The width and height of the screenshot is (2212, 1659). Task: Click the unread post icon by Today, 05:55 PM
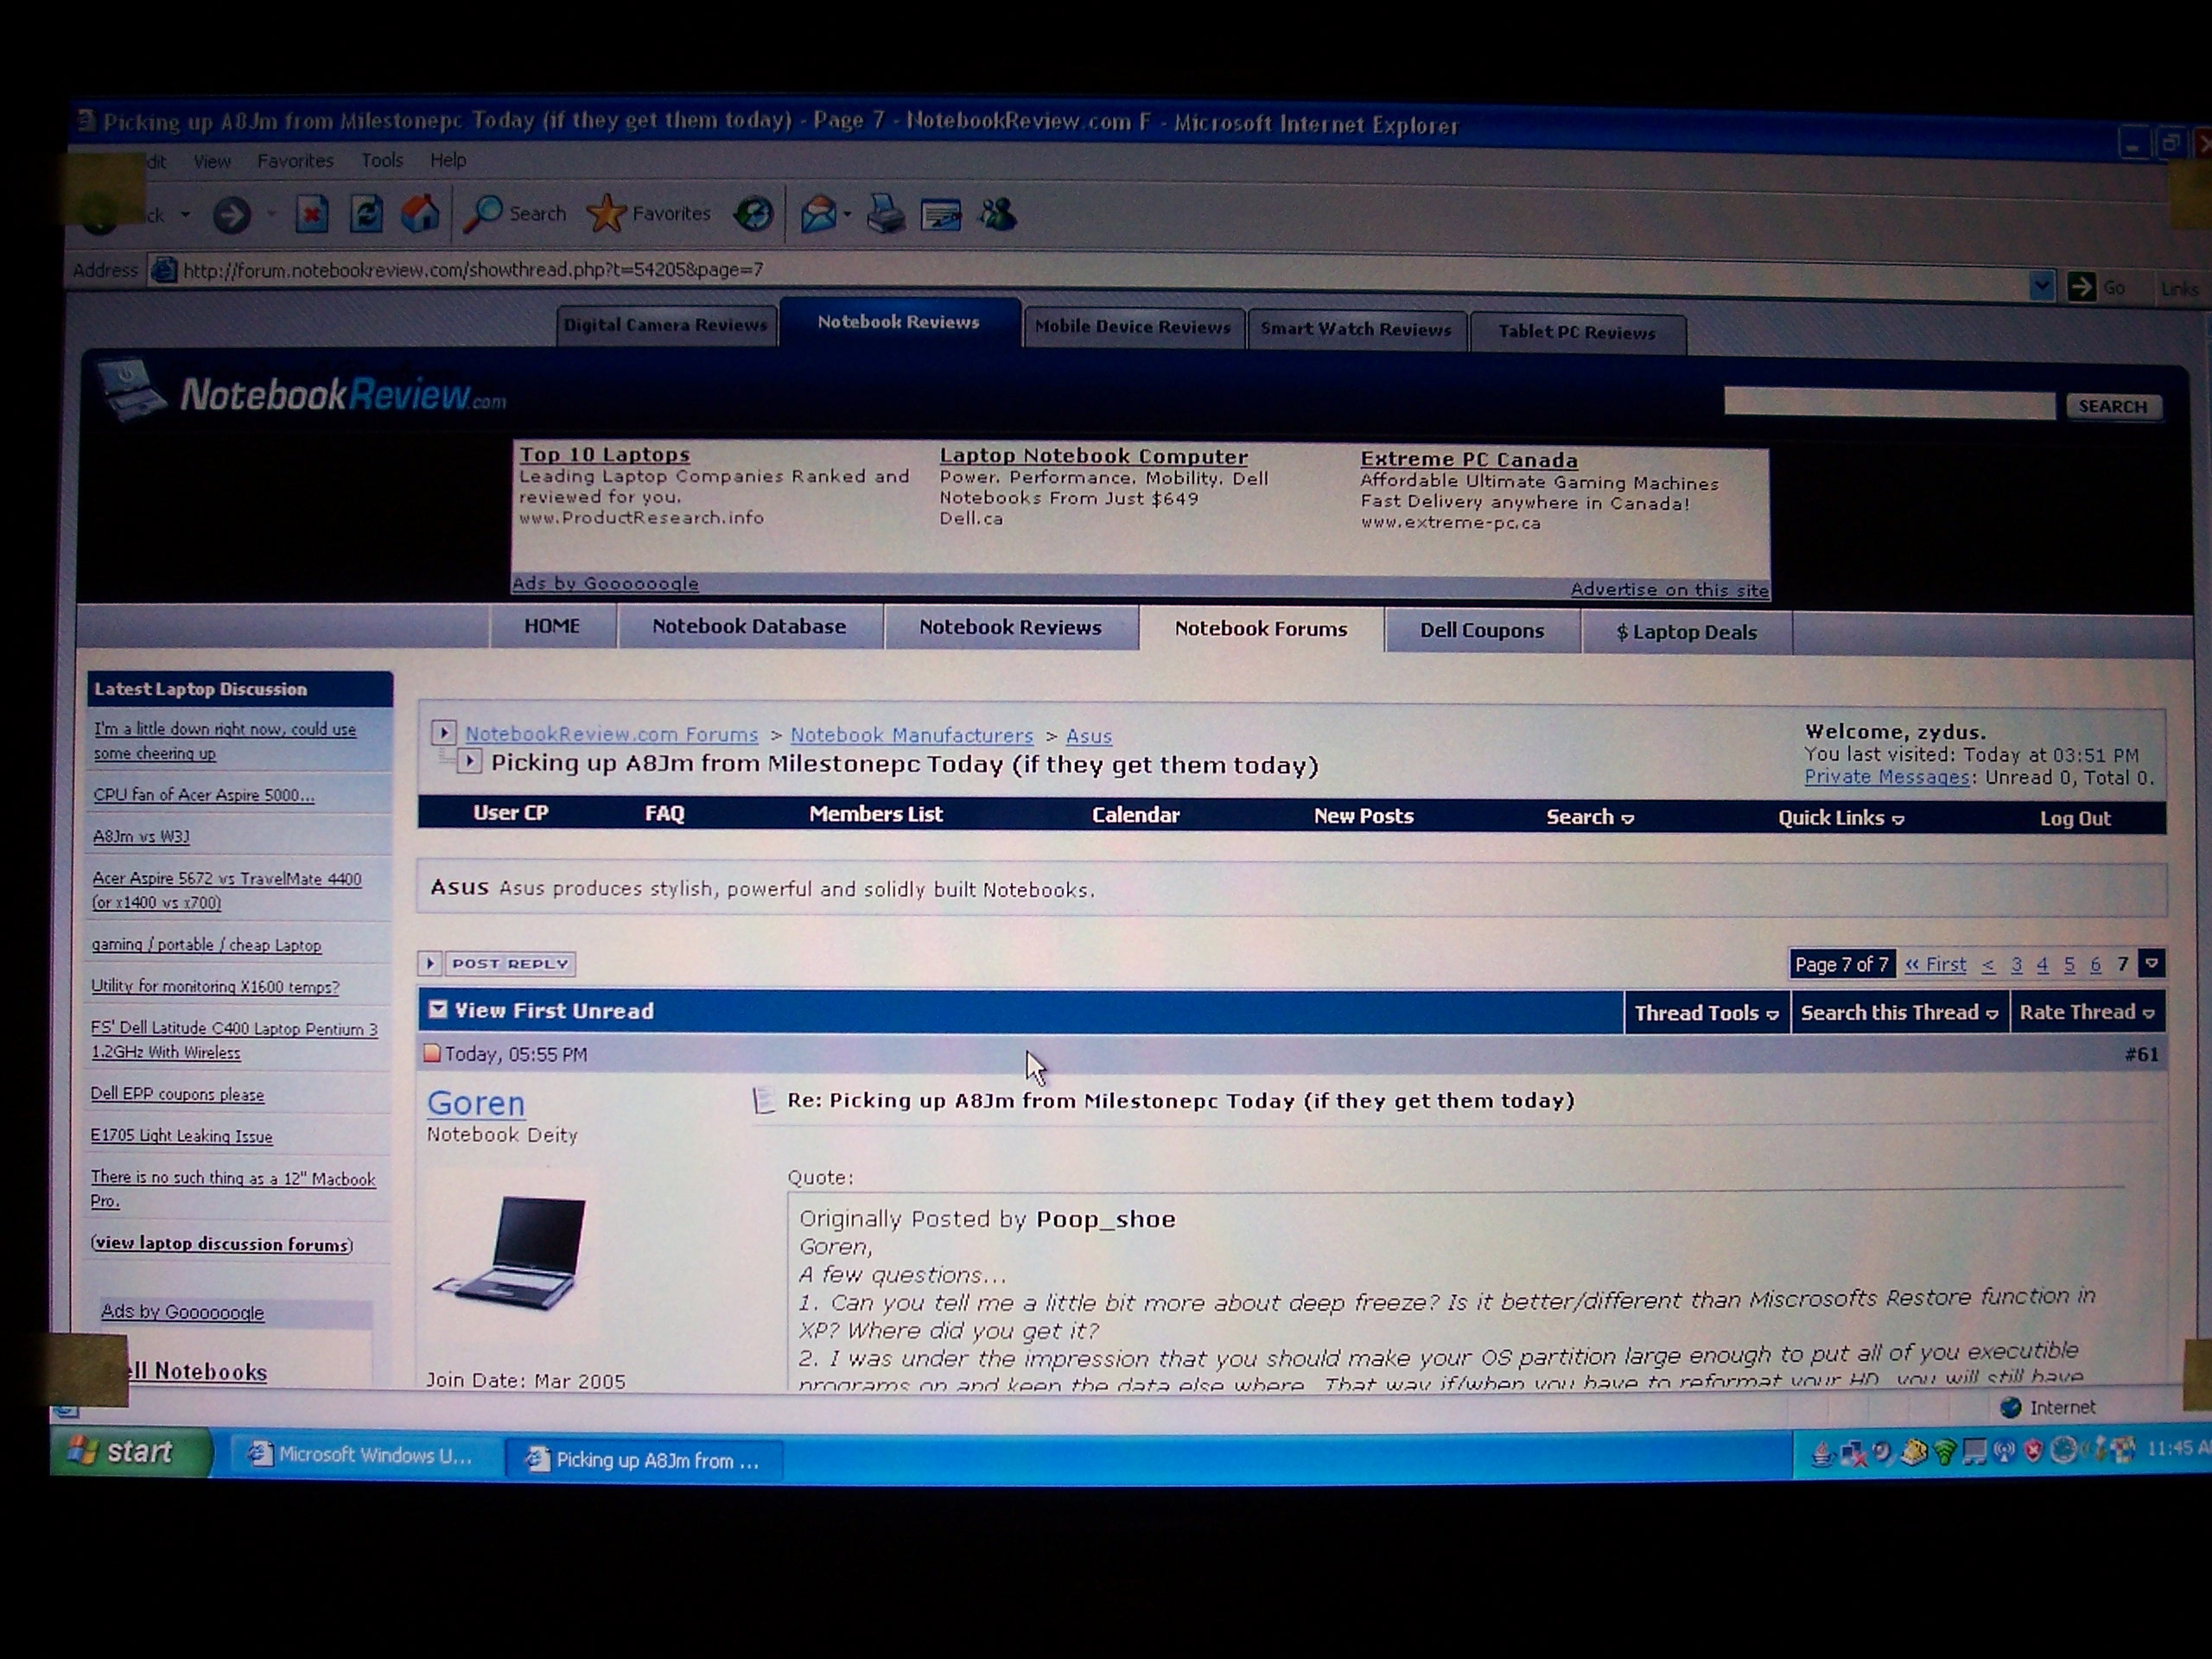pos(432,1053)
